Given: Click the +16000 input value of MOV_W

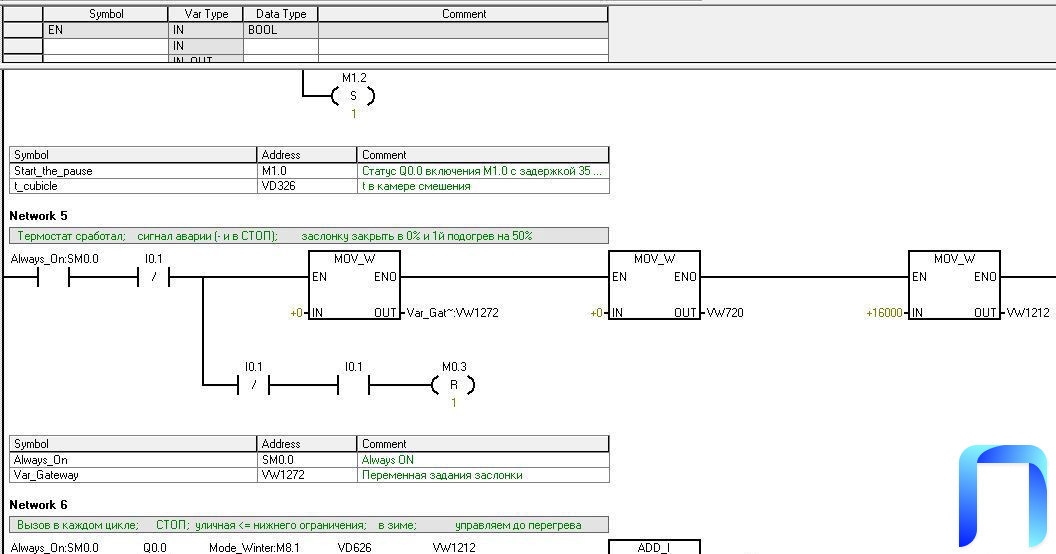Looking at the screenshot, I should pyautogui.click(x=884, y=313).
